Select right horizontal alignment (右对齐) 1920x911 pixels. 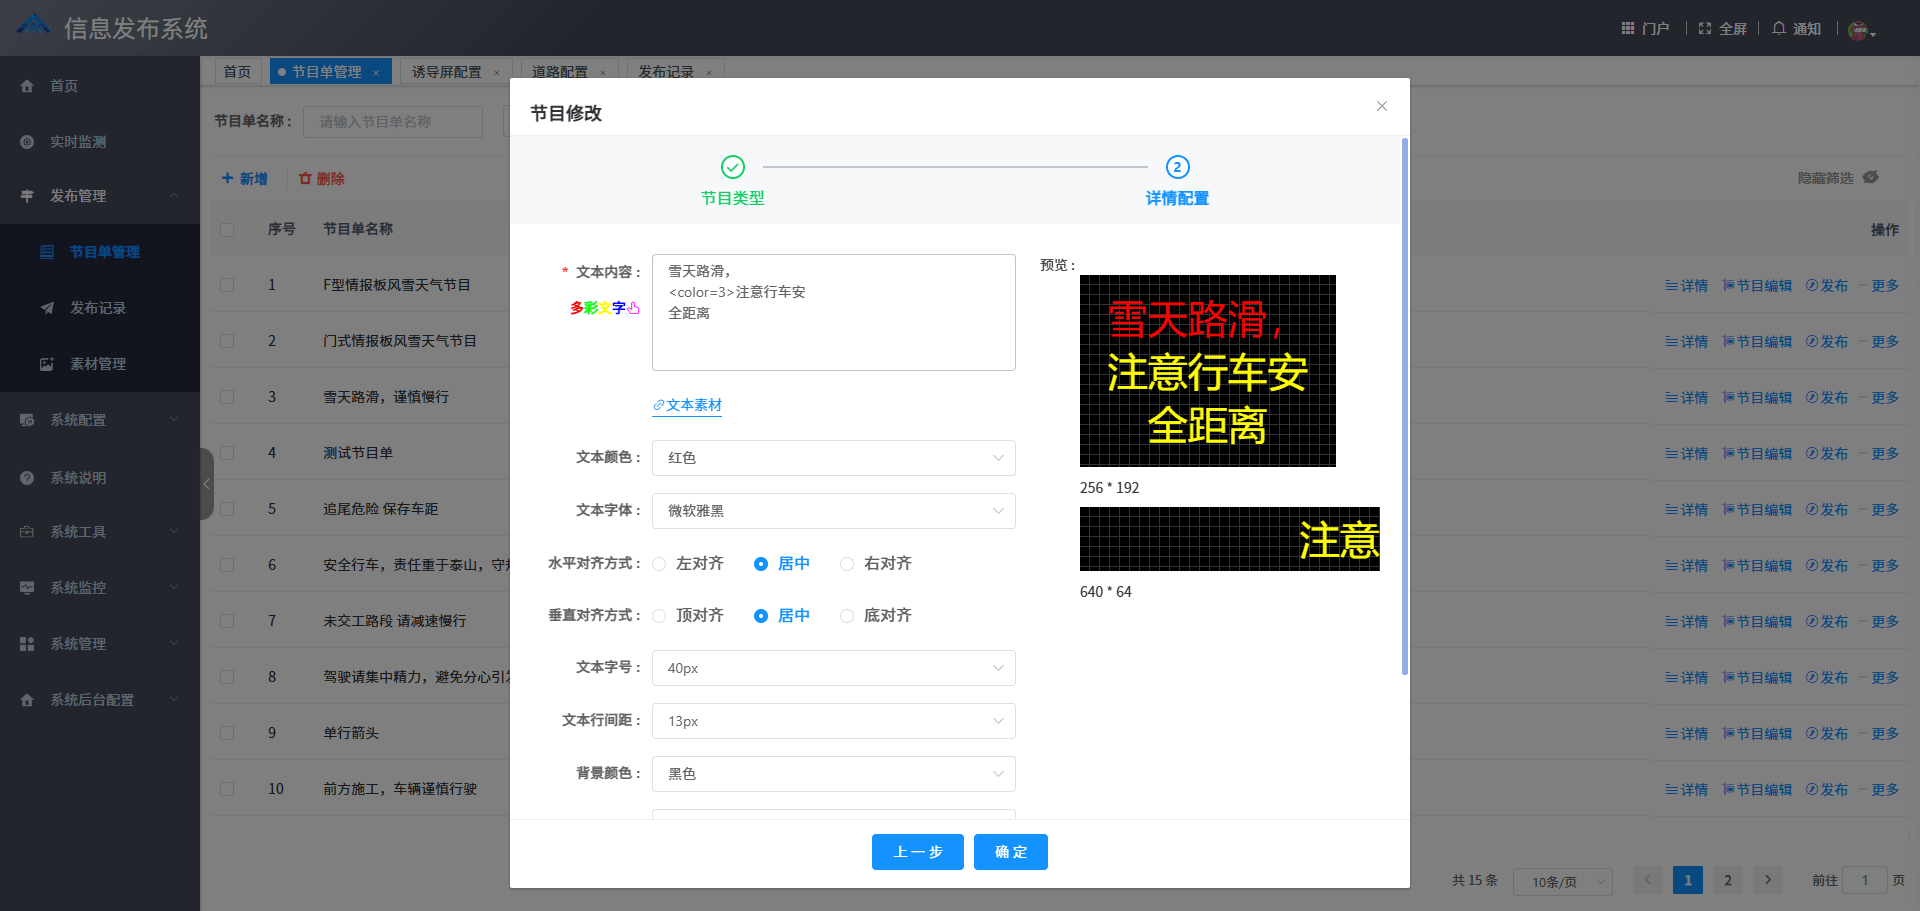(847, 564)
